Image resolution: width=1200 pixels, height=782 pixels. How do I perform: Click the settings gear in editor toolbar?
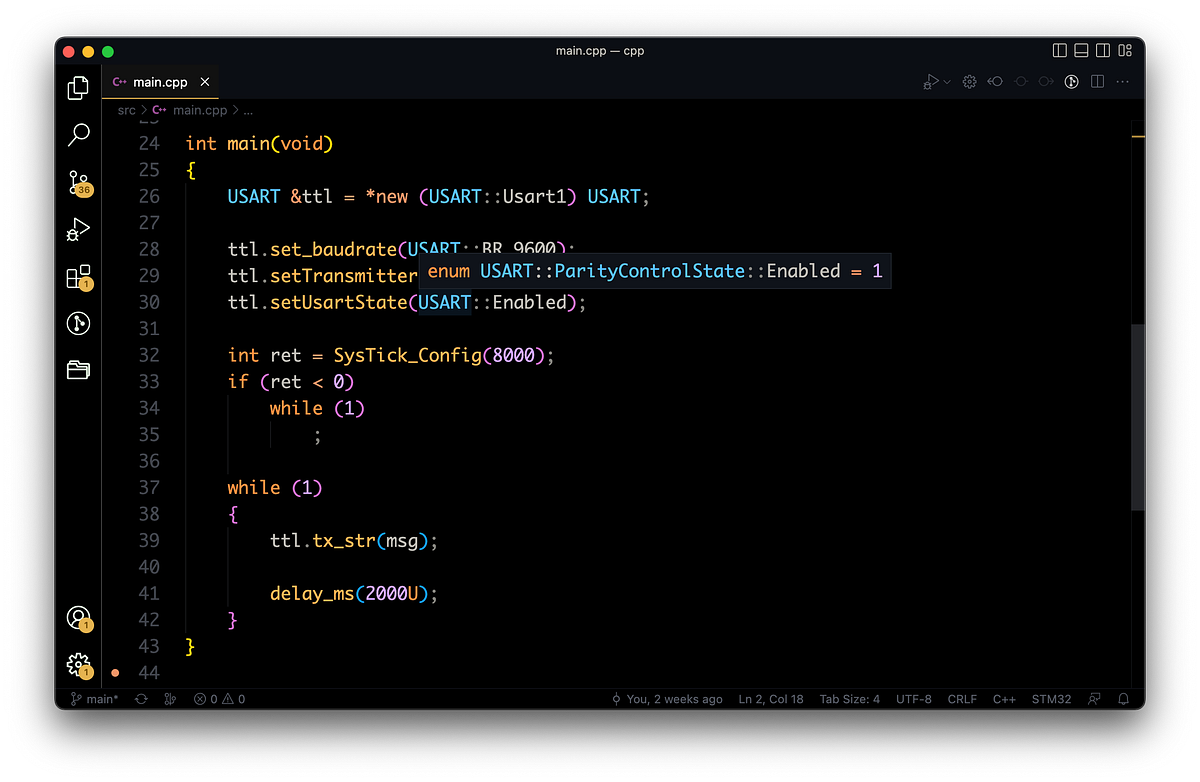(968, 81)
